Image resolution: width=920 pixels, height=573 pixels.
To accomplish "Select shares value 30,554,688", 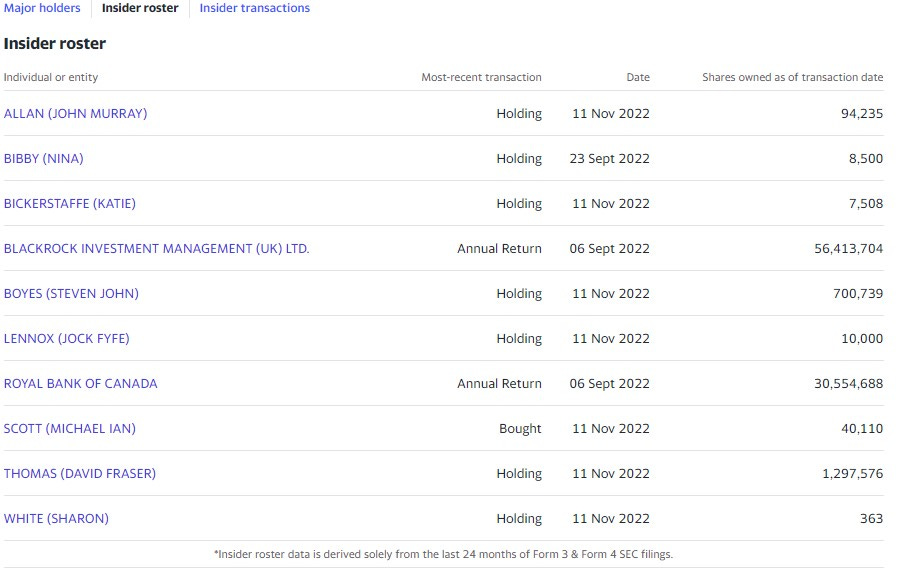I will (x=848, y=384).
